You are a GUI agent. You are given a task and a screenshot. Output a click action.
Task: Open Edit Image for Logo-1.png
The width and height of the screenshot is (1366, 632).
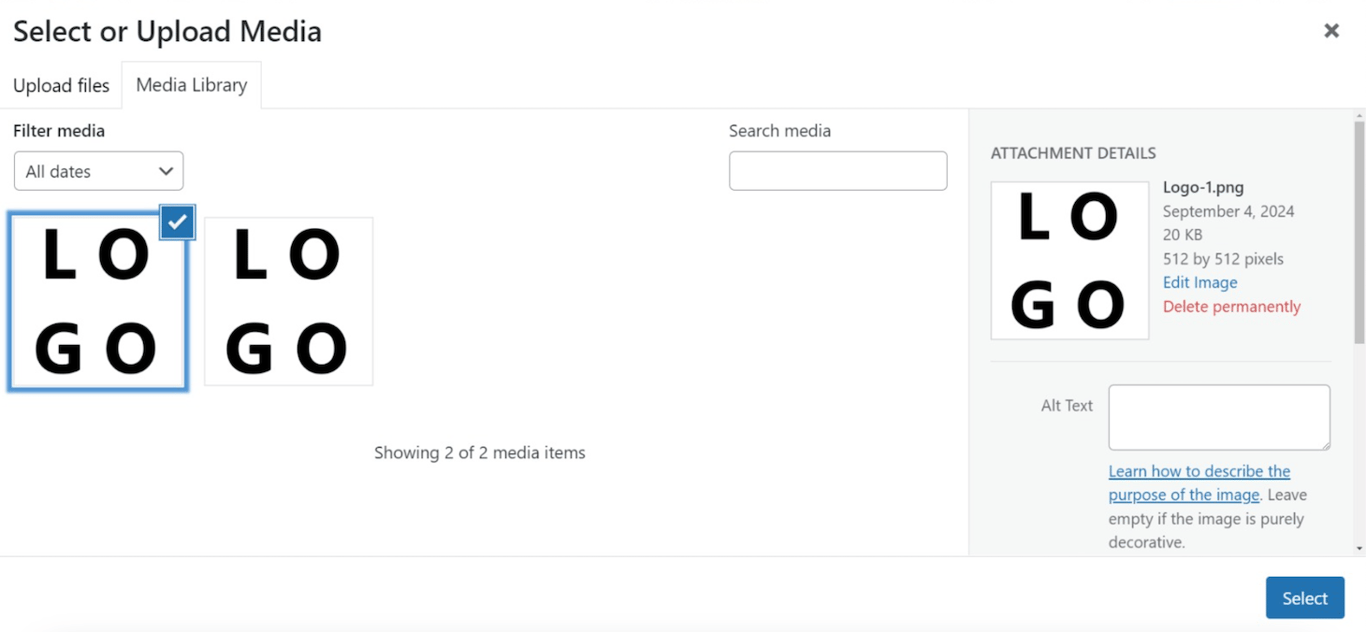click(1199, 282)
